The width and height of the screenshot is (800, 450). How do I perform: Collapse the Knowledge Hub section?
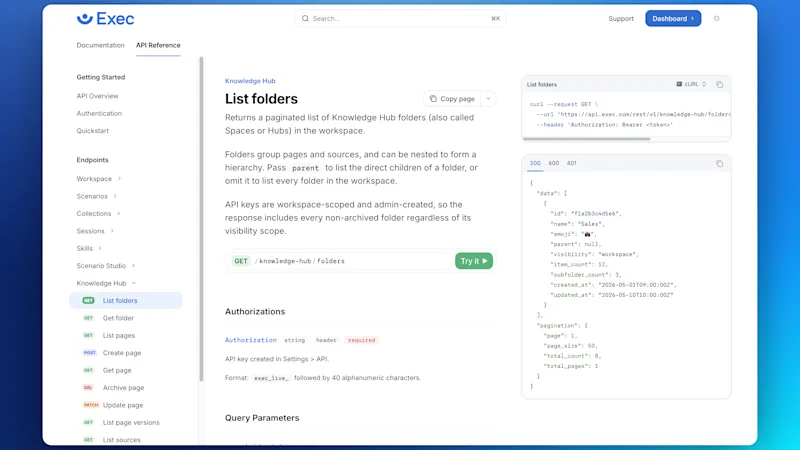[106, 283]
